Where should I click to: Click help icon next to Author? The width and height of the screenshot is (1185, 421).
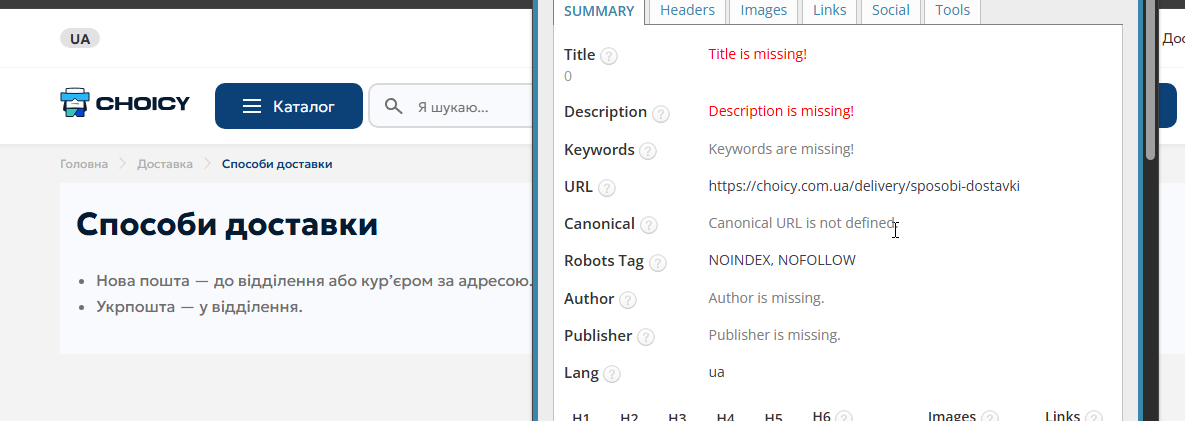click(x=627, y=300)
